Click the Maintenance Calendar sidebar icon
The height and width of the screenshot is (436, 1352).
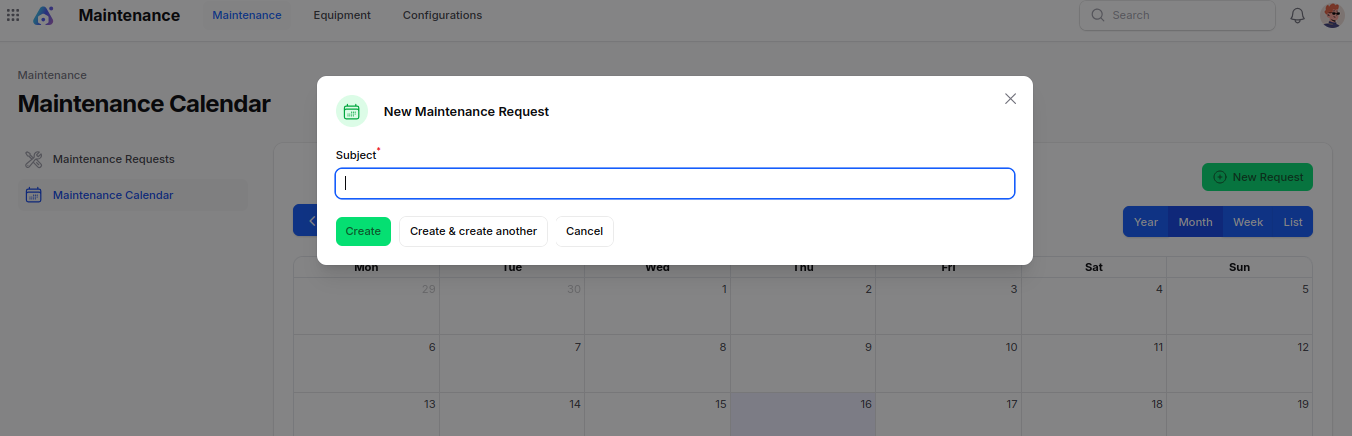pos(33,195)
